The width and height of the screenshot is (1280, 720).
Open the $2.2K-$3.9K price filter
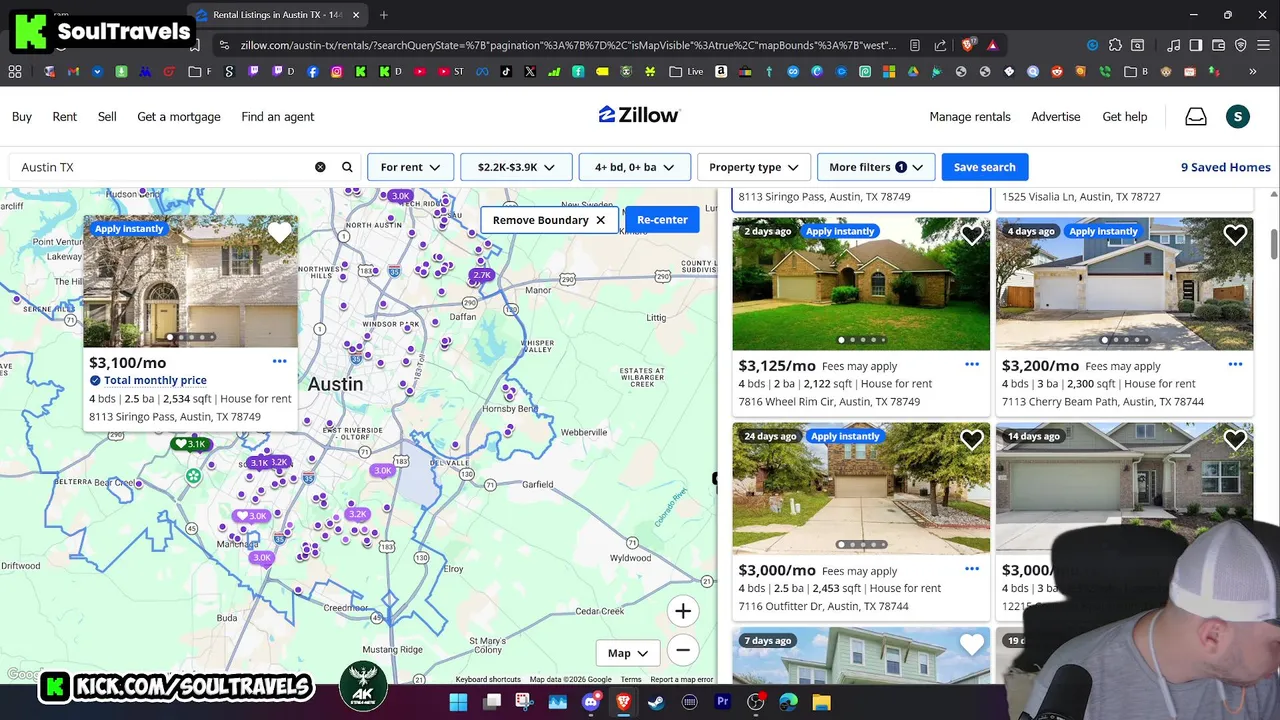click(x=516, y=167)
